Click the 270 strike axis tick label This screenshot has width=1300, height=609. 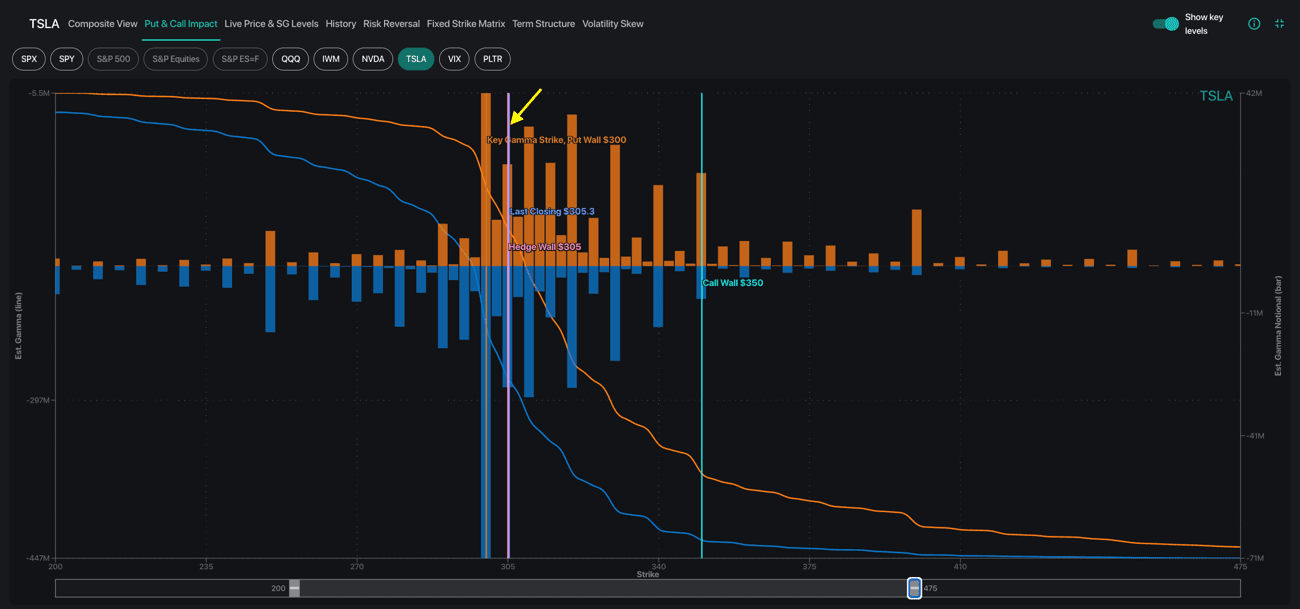tap(357, 566)
